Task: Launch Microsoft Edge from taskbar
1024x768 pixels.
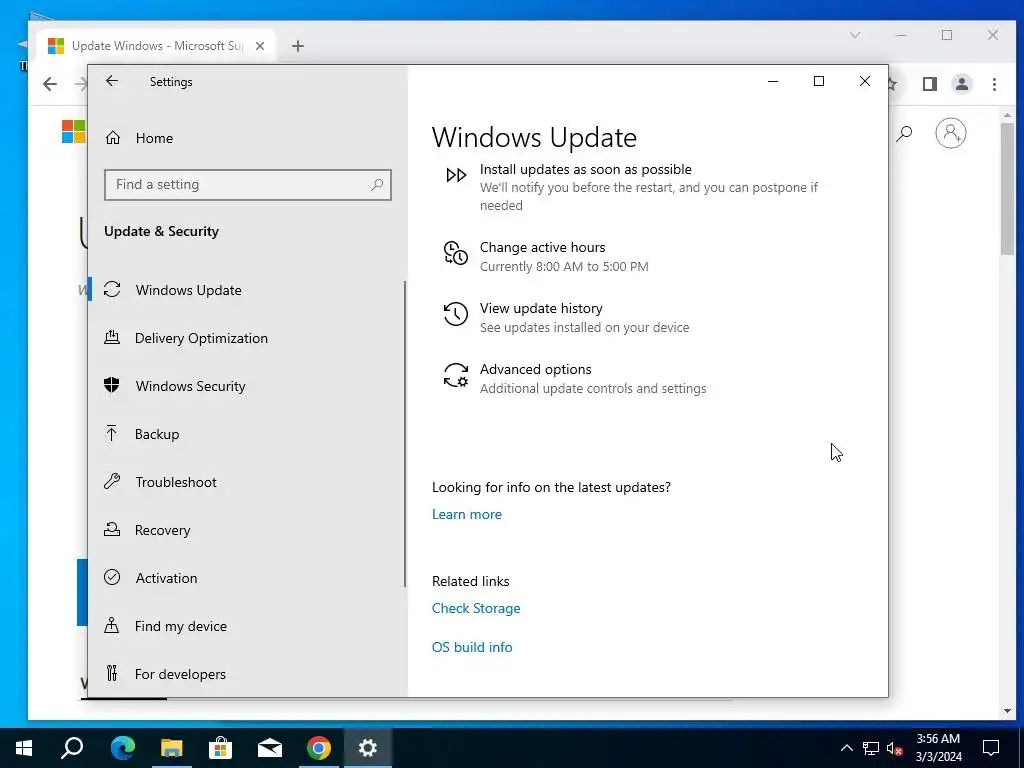Action: [x=122, y=748]
